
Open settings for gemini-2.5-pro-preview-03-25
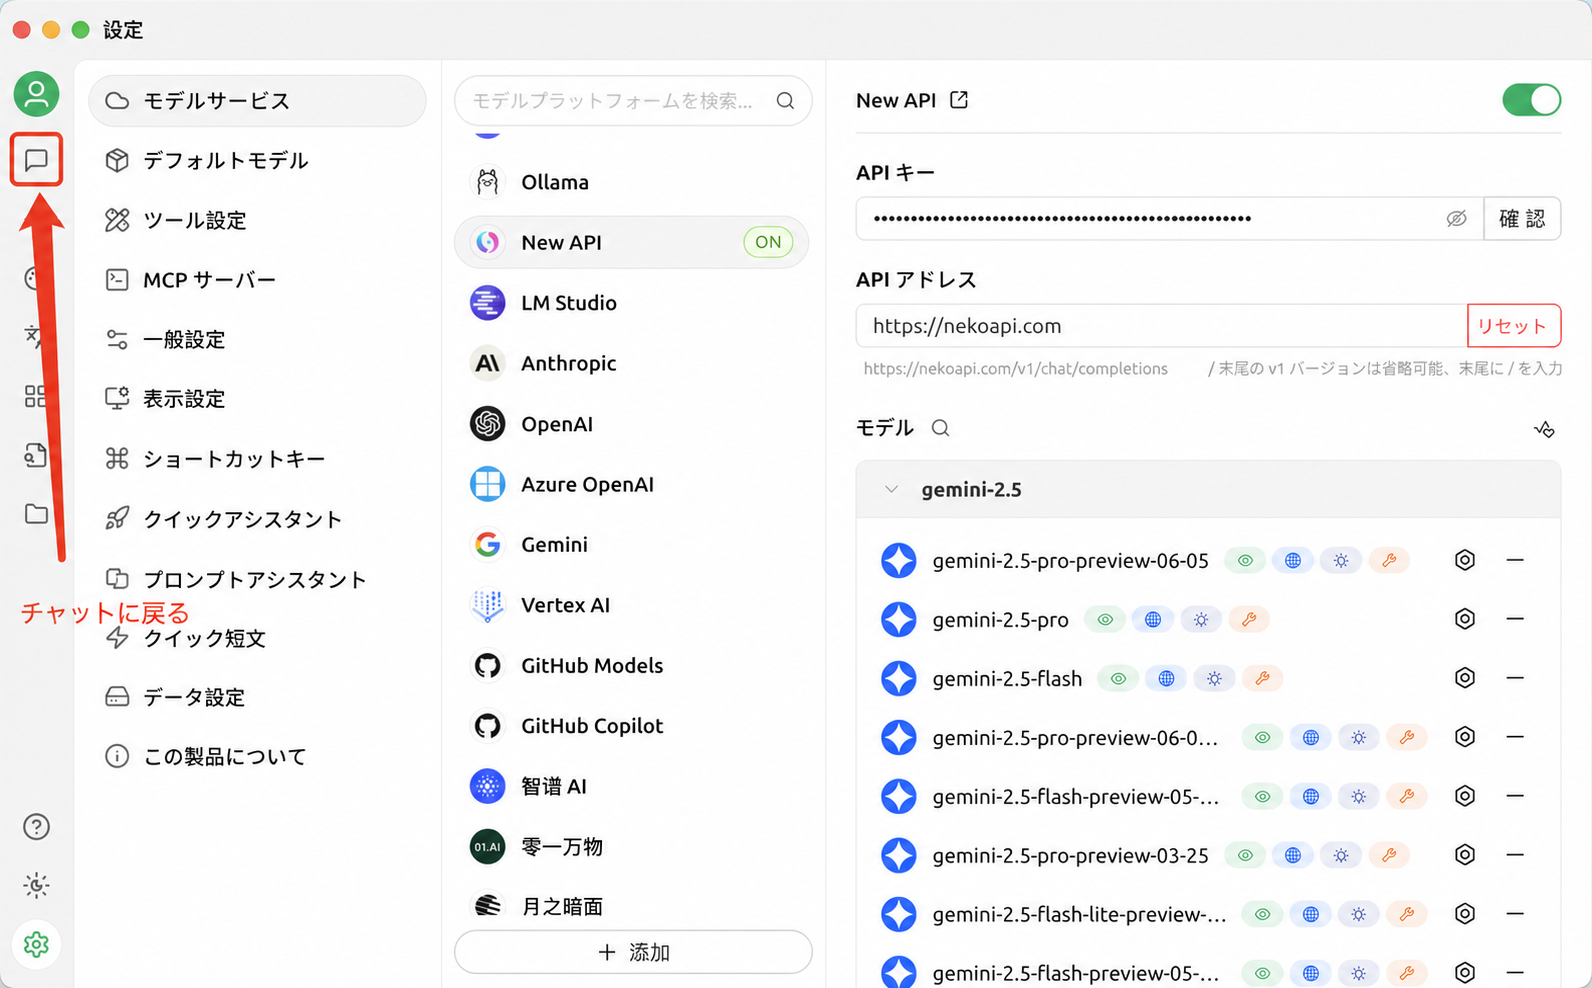1465,855
